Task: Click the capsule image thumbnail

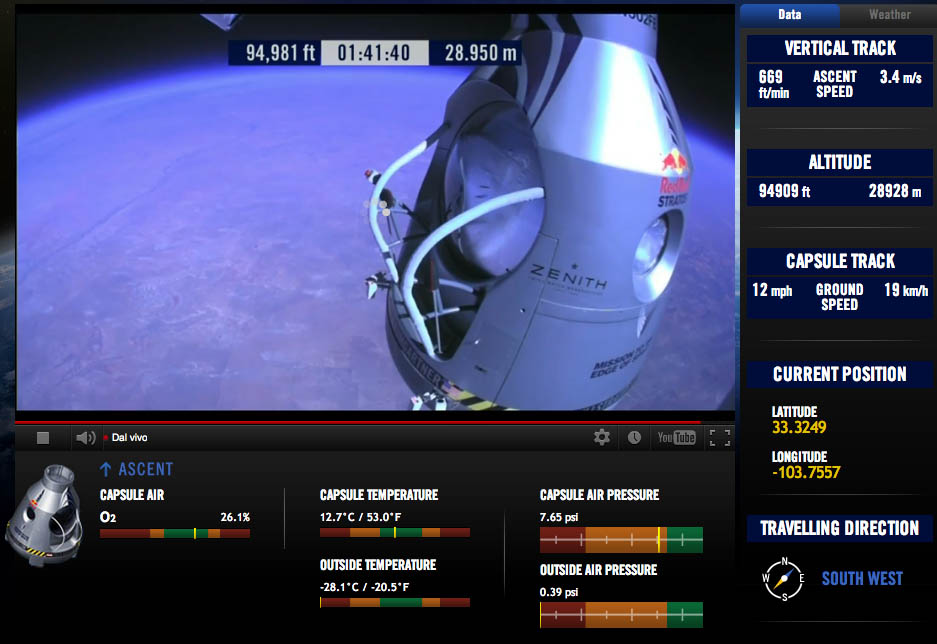Action: coord(44,515)
